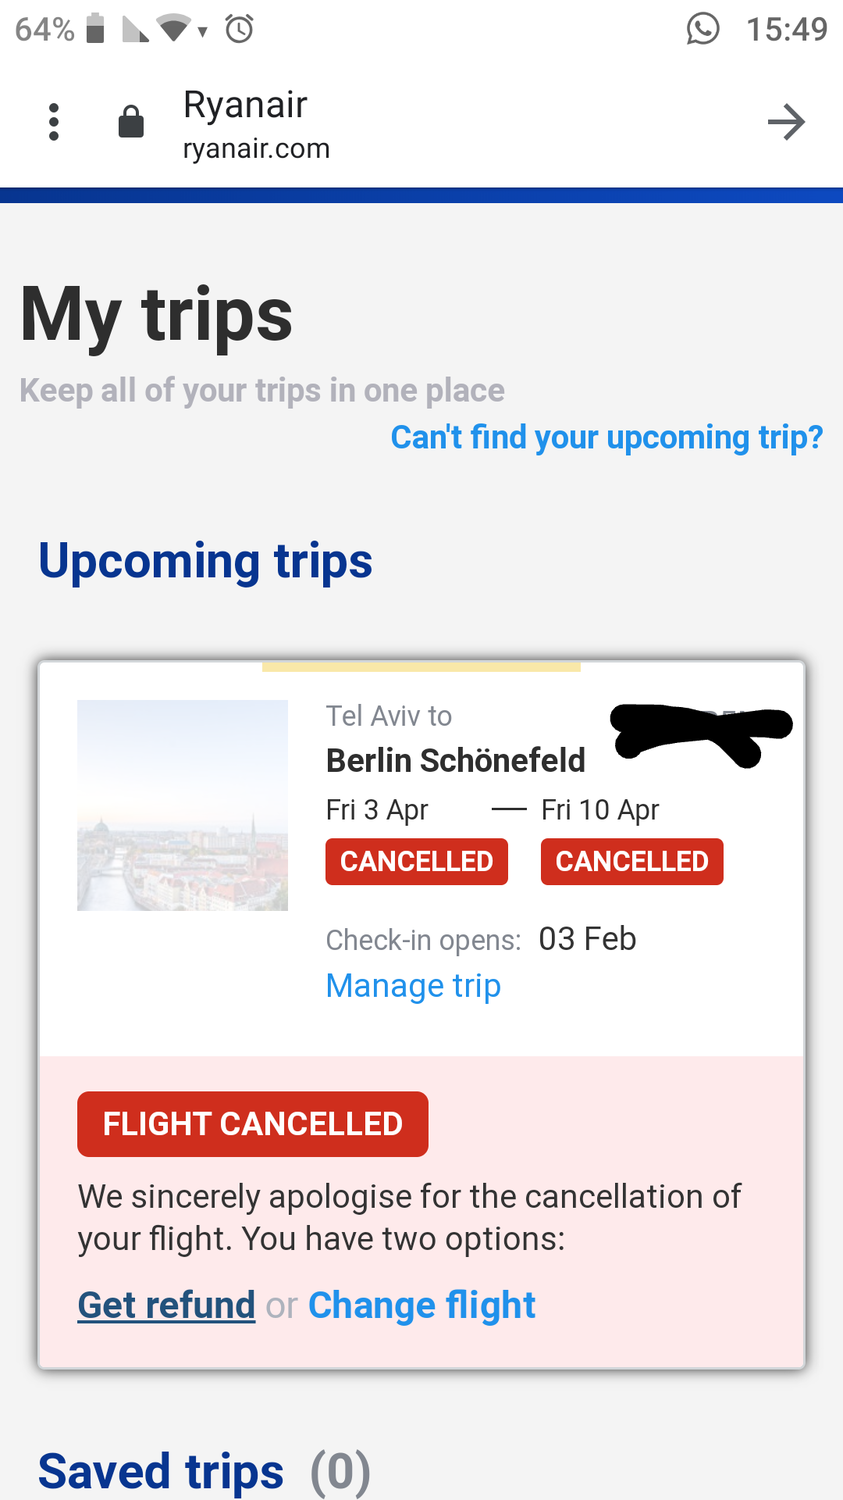Tap the padlock site security icon
Viewport: 843px width, 1500px height.
click(x=131, y=122)
